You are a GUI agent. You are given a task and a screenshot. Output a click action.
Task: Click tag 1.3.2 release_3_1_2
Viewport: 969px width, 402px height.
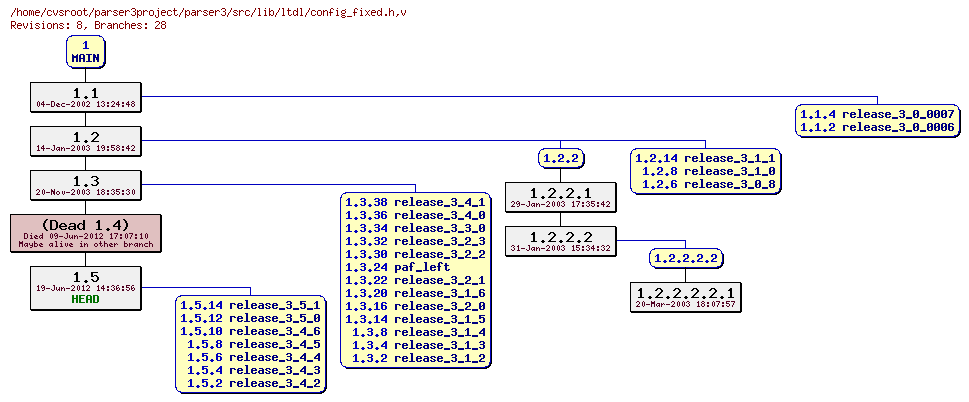point(419,358)
